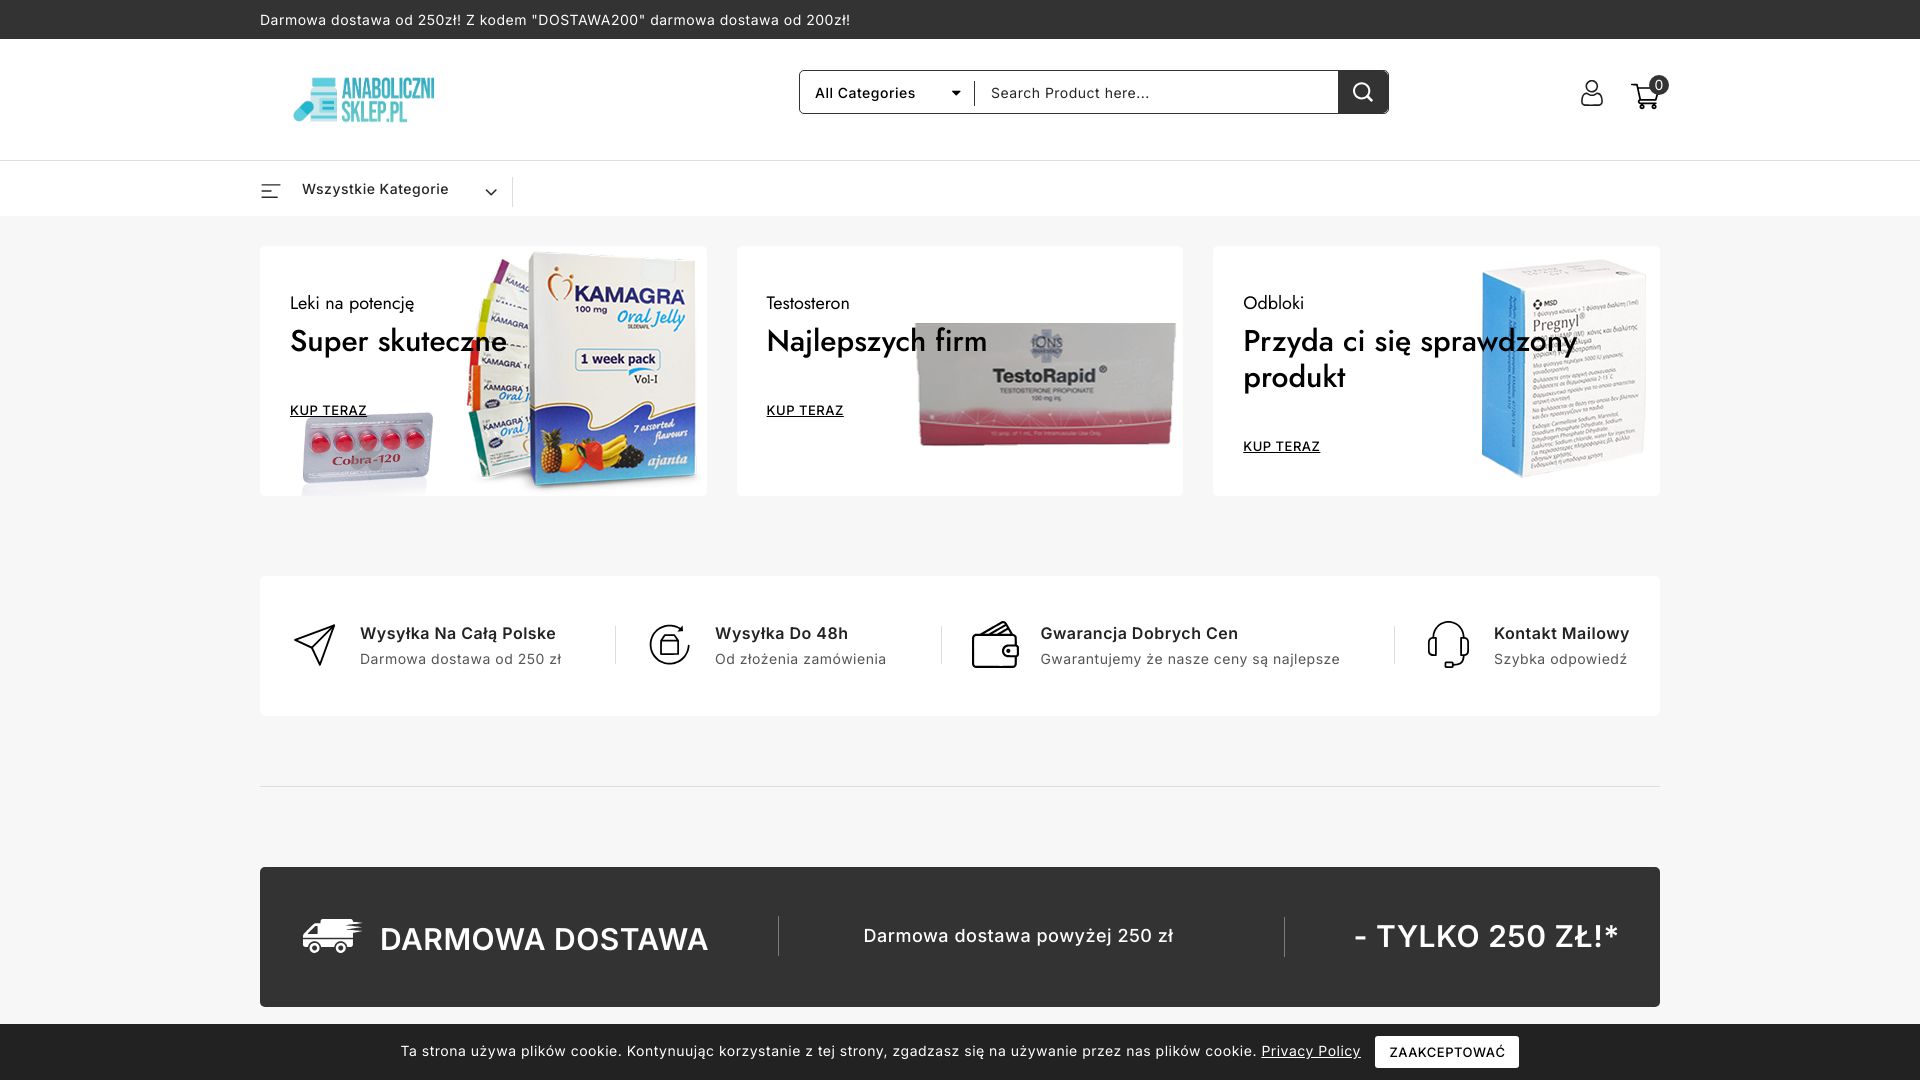The height and width of the screenshot is (1080, 1920).
Task: Click Wysyłka Do 48h text
Action: point(781,633)
